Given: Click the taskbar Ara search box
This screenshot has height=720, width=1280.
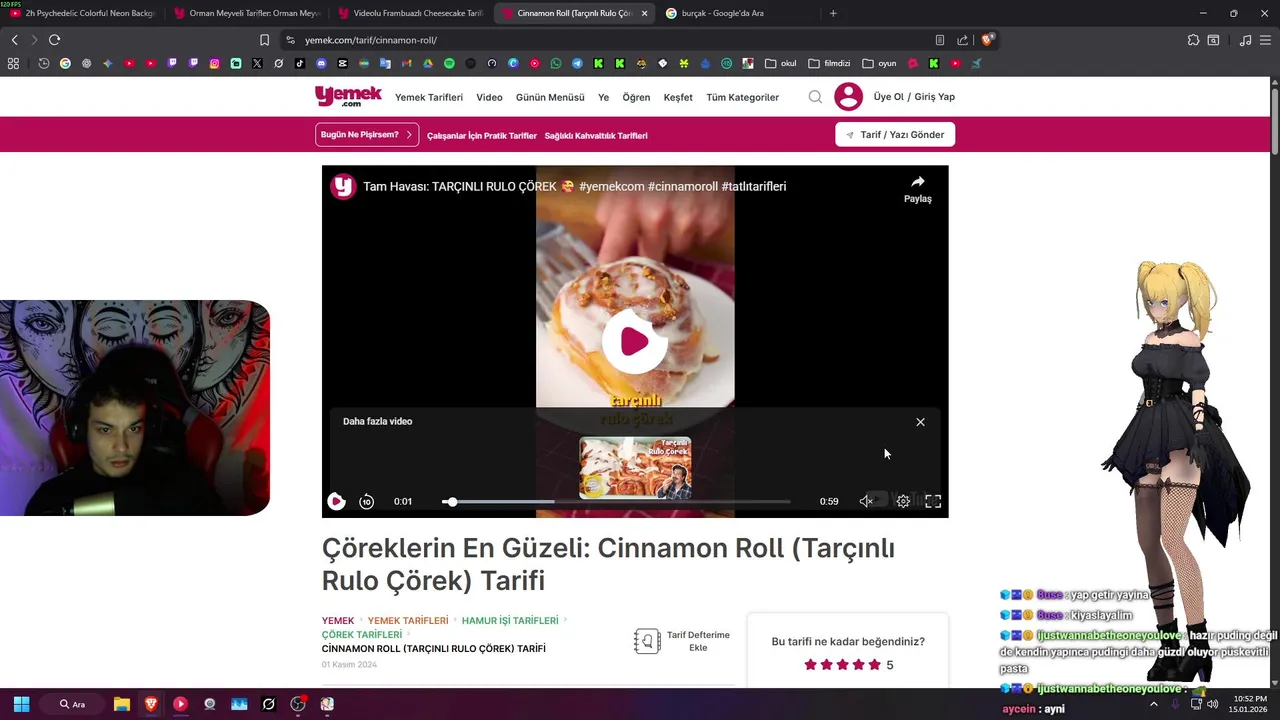Looking at the screenshot, I should click(x=72, y=704).
